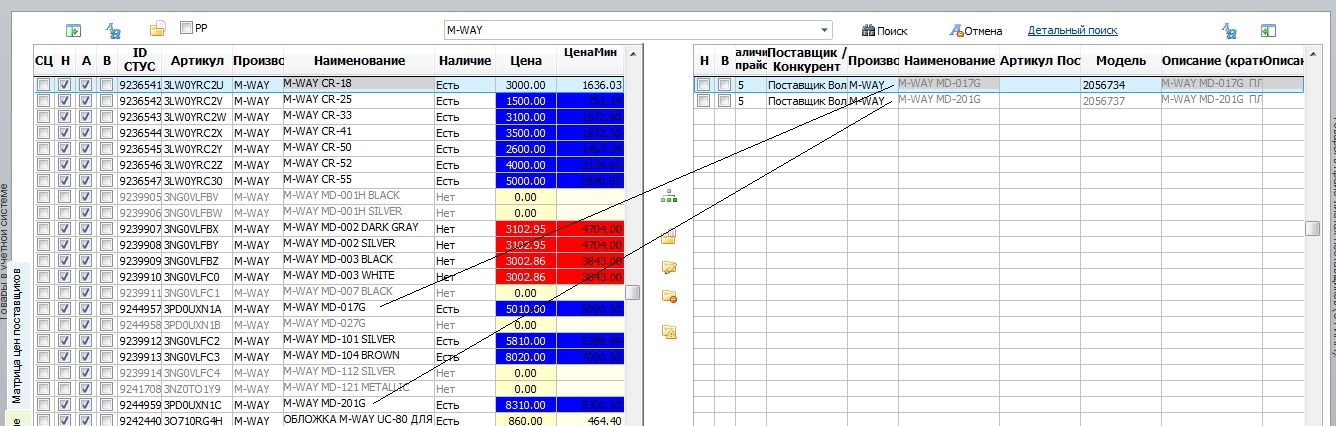
Task: Open the folder icon beside the PP checkbox
Action: (157, 30)
